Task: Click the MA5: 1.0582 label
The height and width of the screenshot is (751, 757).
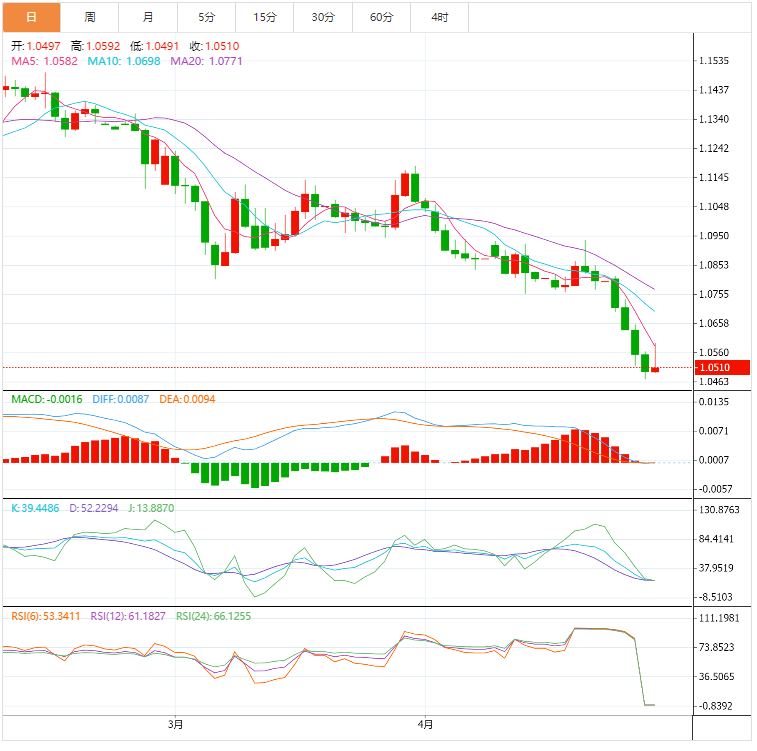Action: (44, 61)
